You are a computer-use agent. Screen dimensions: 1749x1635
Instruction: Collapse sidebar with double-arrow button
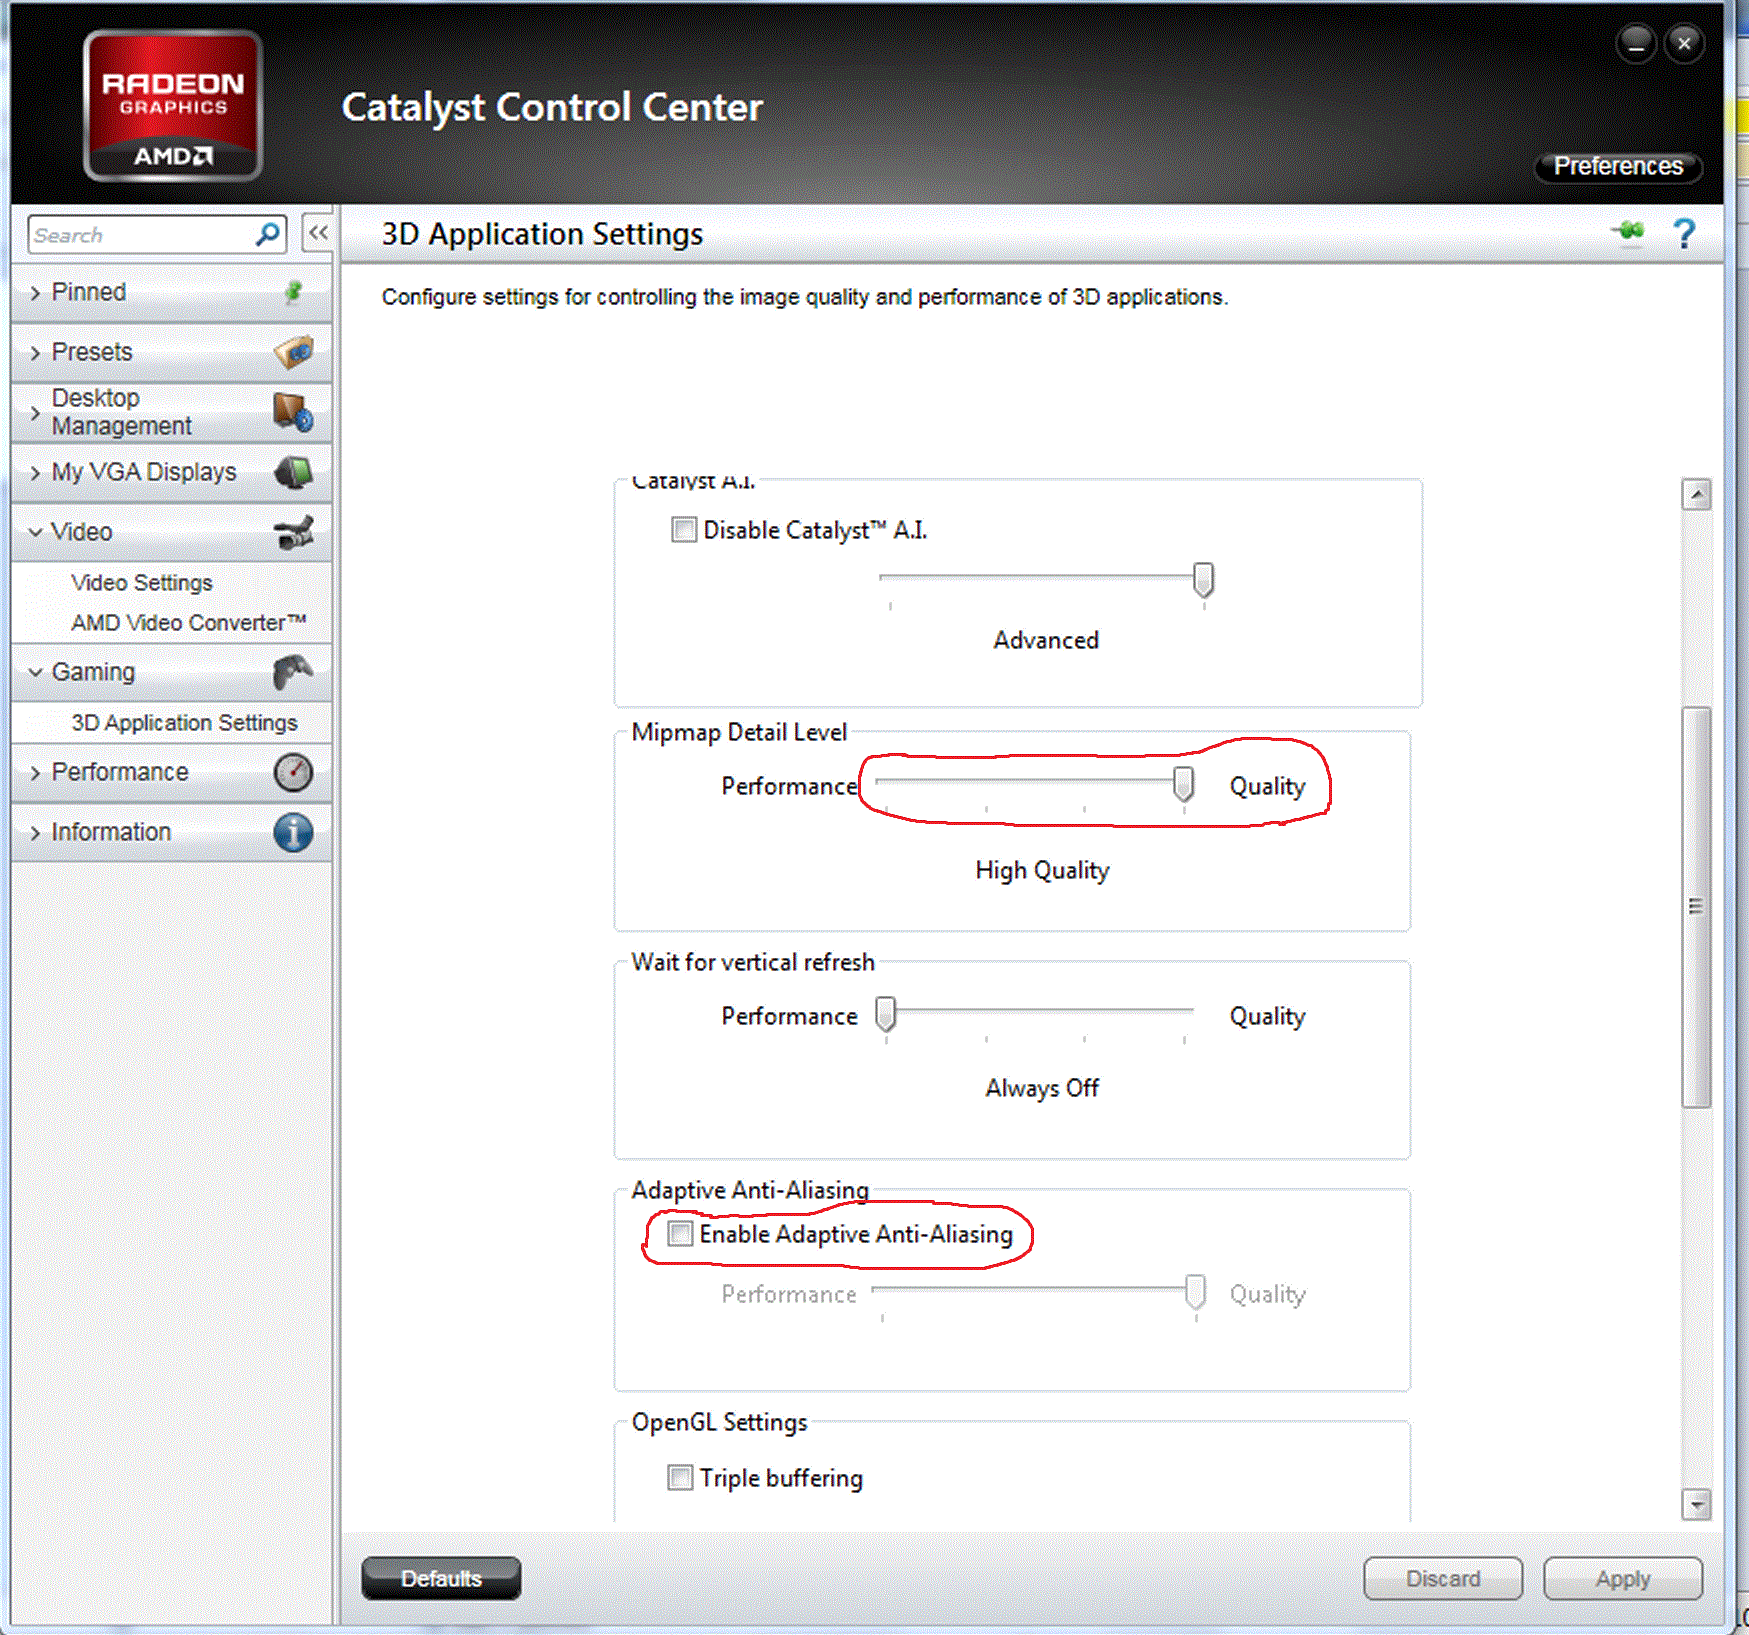318,233
